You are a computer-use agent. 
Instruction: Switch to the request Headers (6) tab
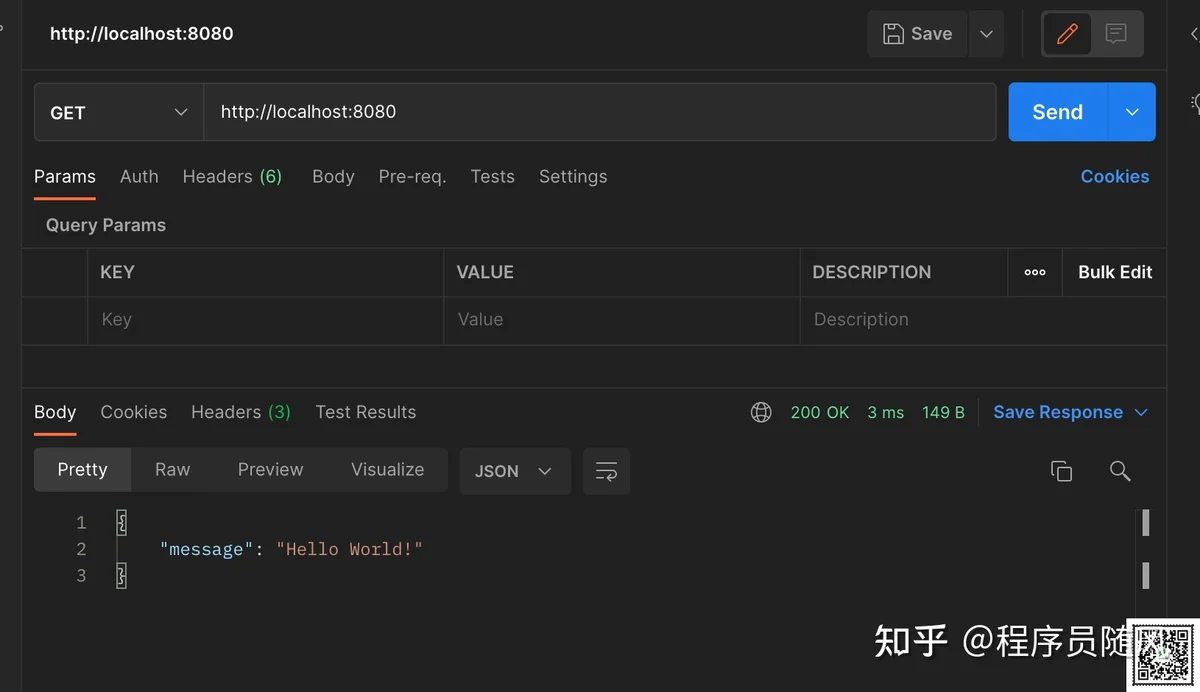232,176
